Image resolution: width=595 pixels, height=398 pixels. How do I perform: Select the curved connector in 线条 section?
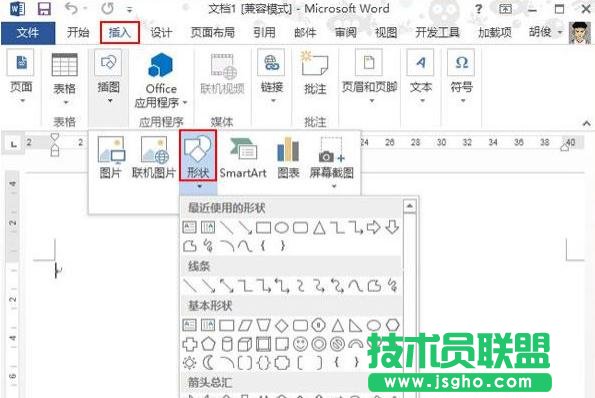(301, 286)
